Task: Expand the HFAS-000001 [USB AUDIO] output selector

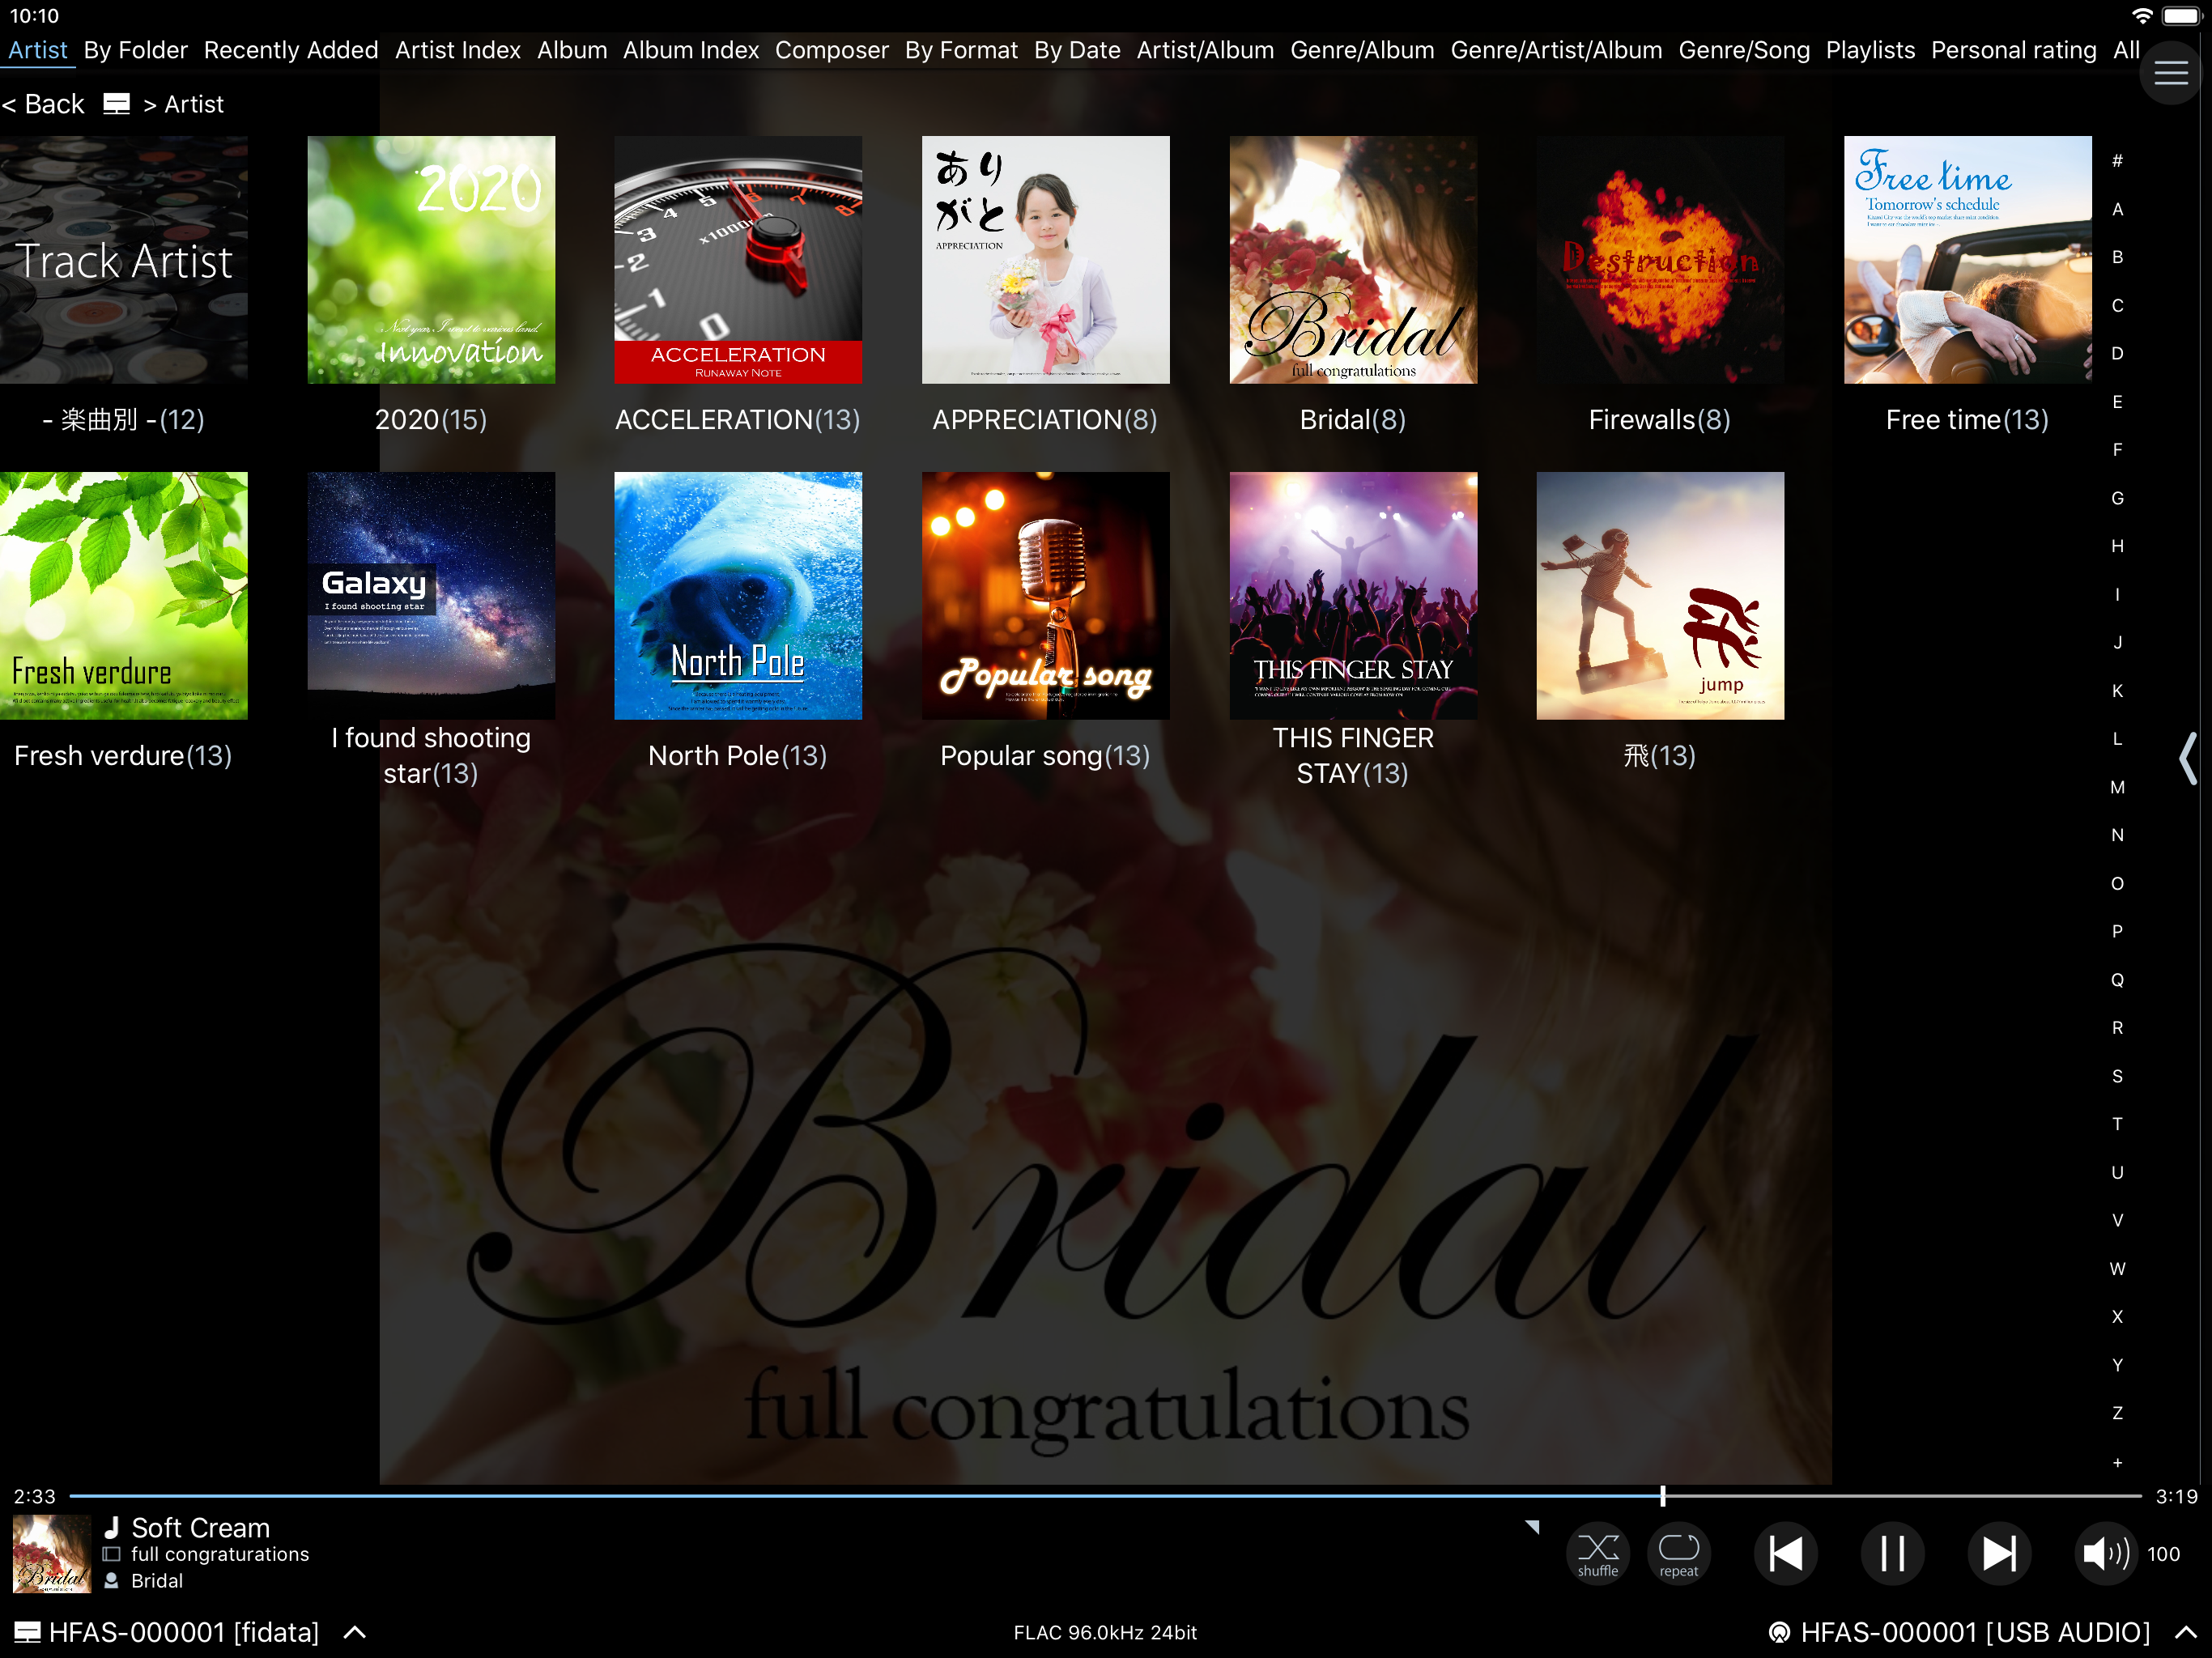Action: pyautogui.click(x=2187, y=1632)
